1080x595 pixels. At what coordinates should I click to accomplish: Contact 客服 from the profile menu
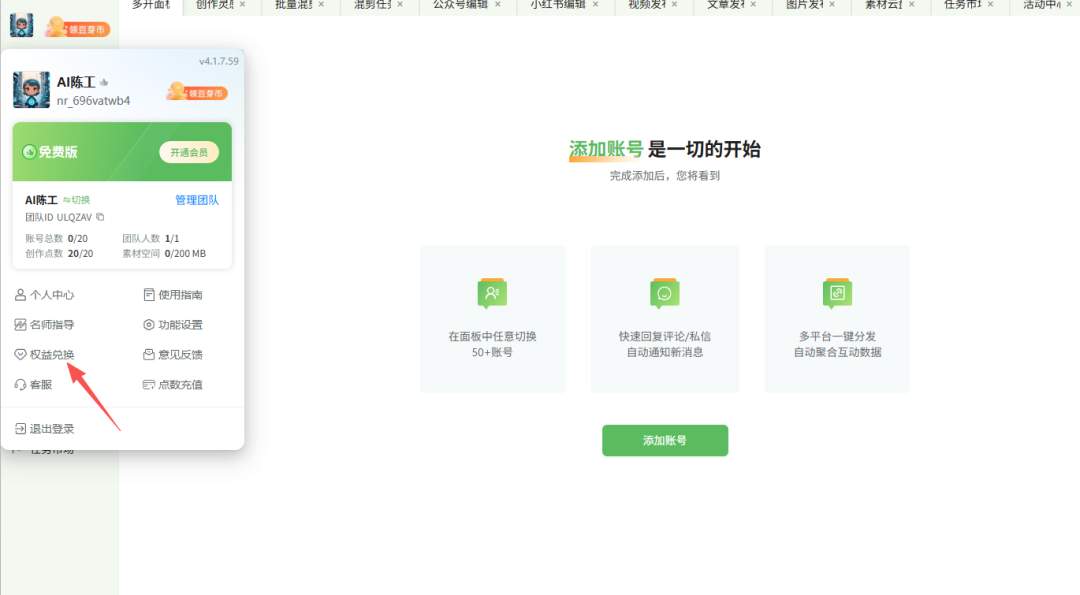(x=34, y=384)
